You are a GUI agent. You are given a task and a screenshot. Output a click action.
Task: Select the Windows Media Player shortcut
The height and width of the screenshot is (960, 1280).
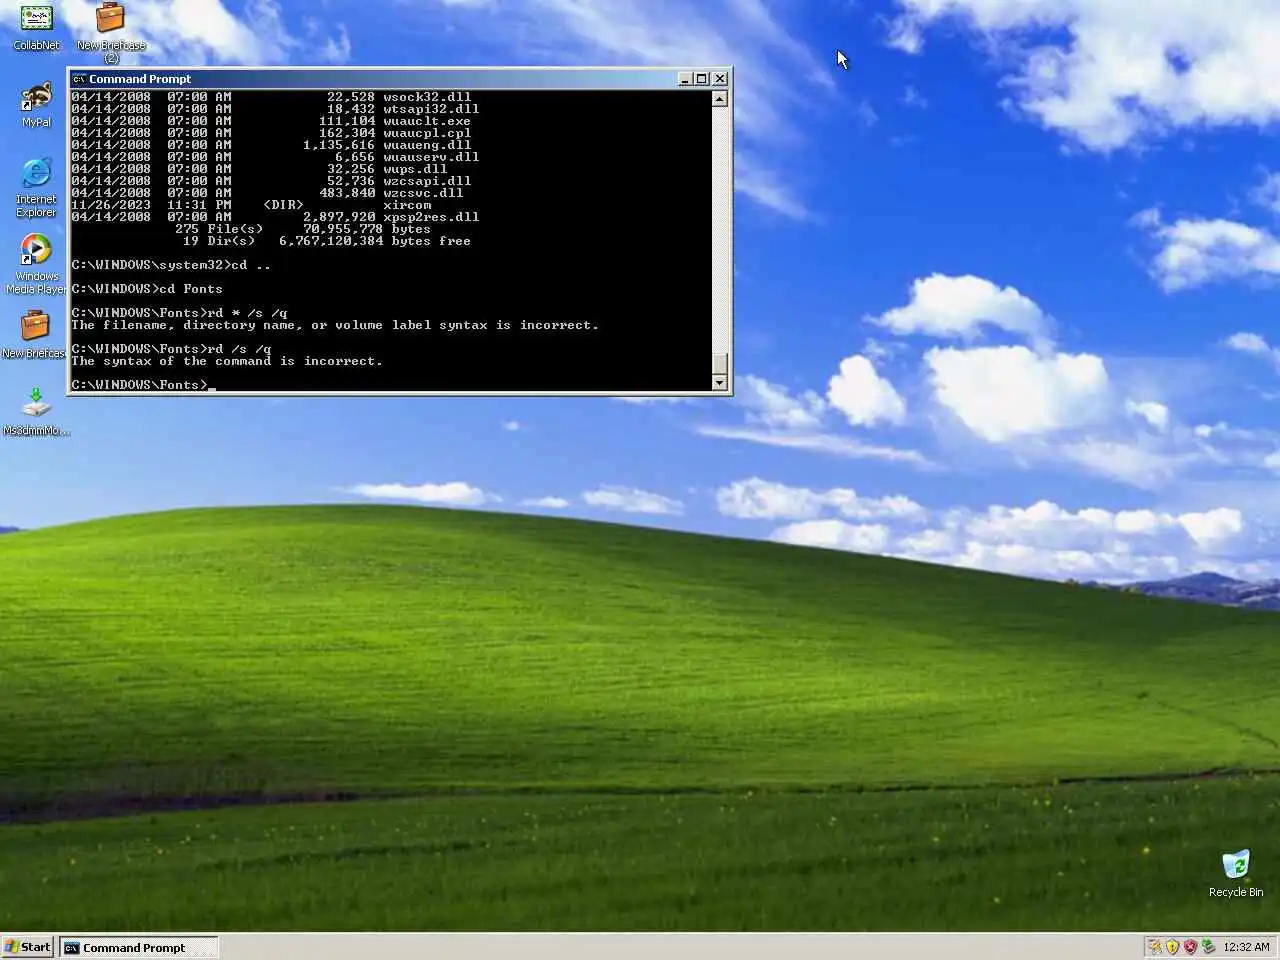pyautogui.click(x=36, y=264)
